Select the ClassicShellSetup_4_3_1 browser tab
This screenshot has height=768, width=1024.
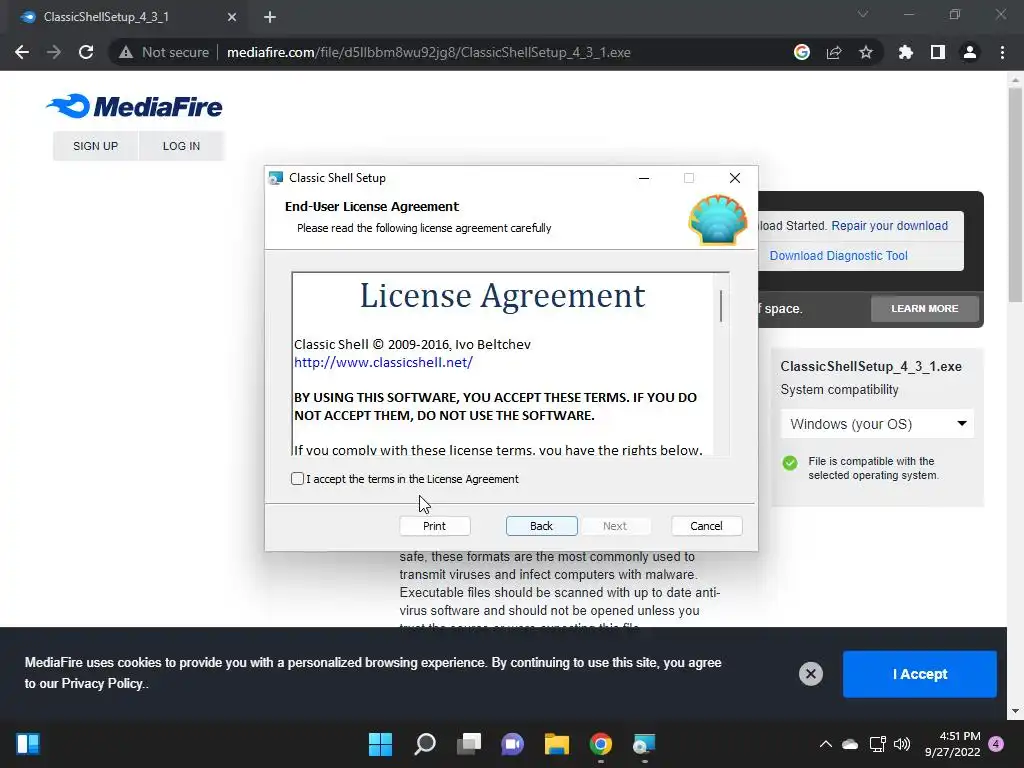click(x=127, y=17)
